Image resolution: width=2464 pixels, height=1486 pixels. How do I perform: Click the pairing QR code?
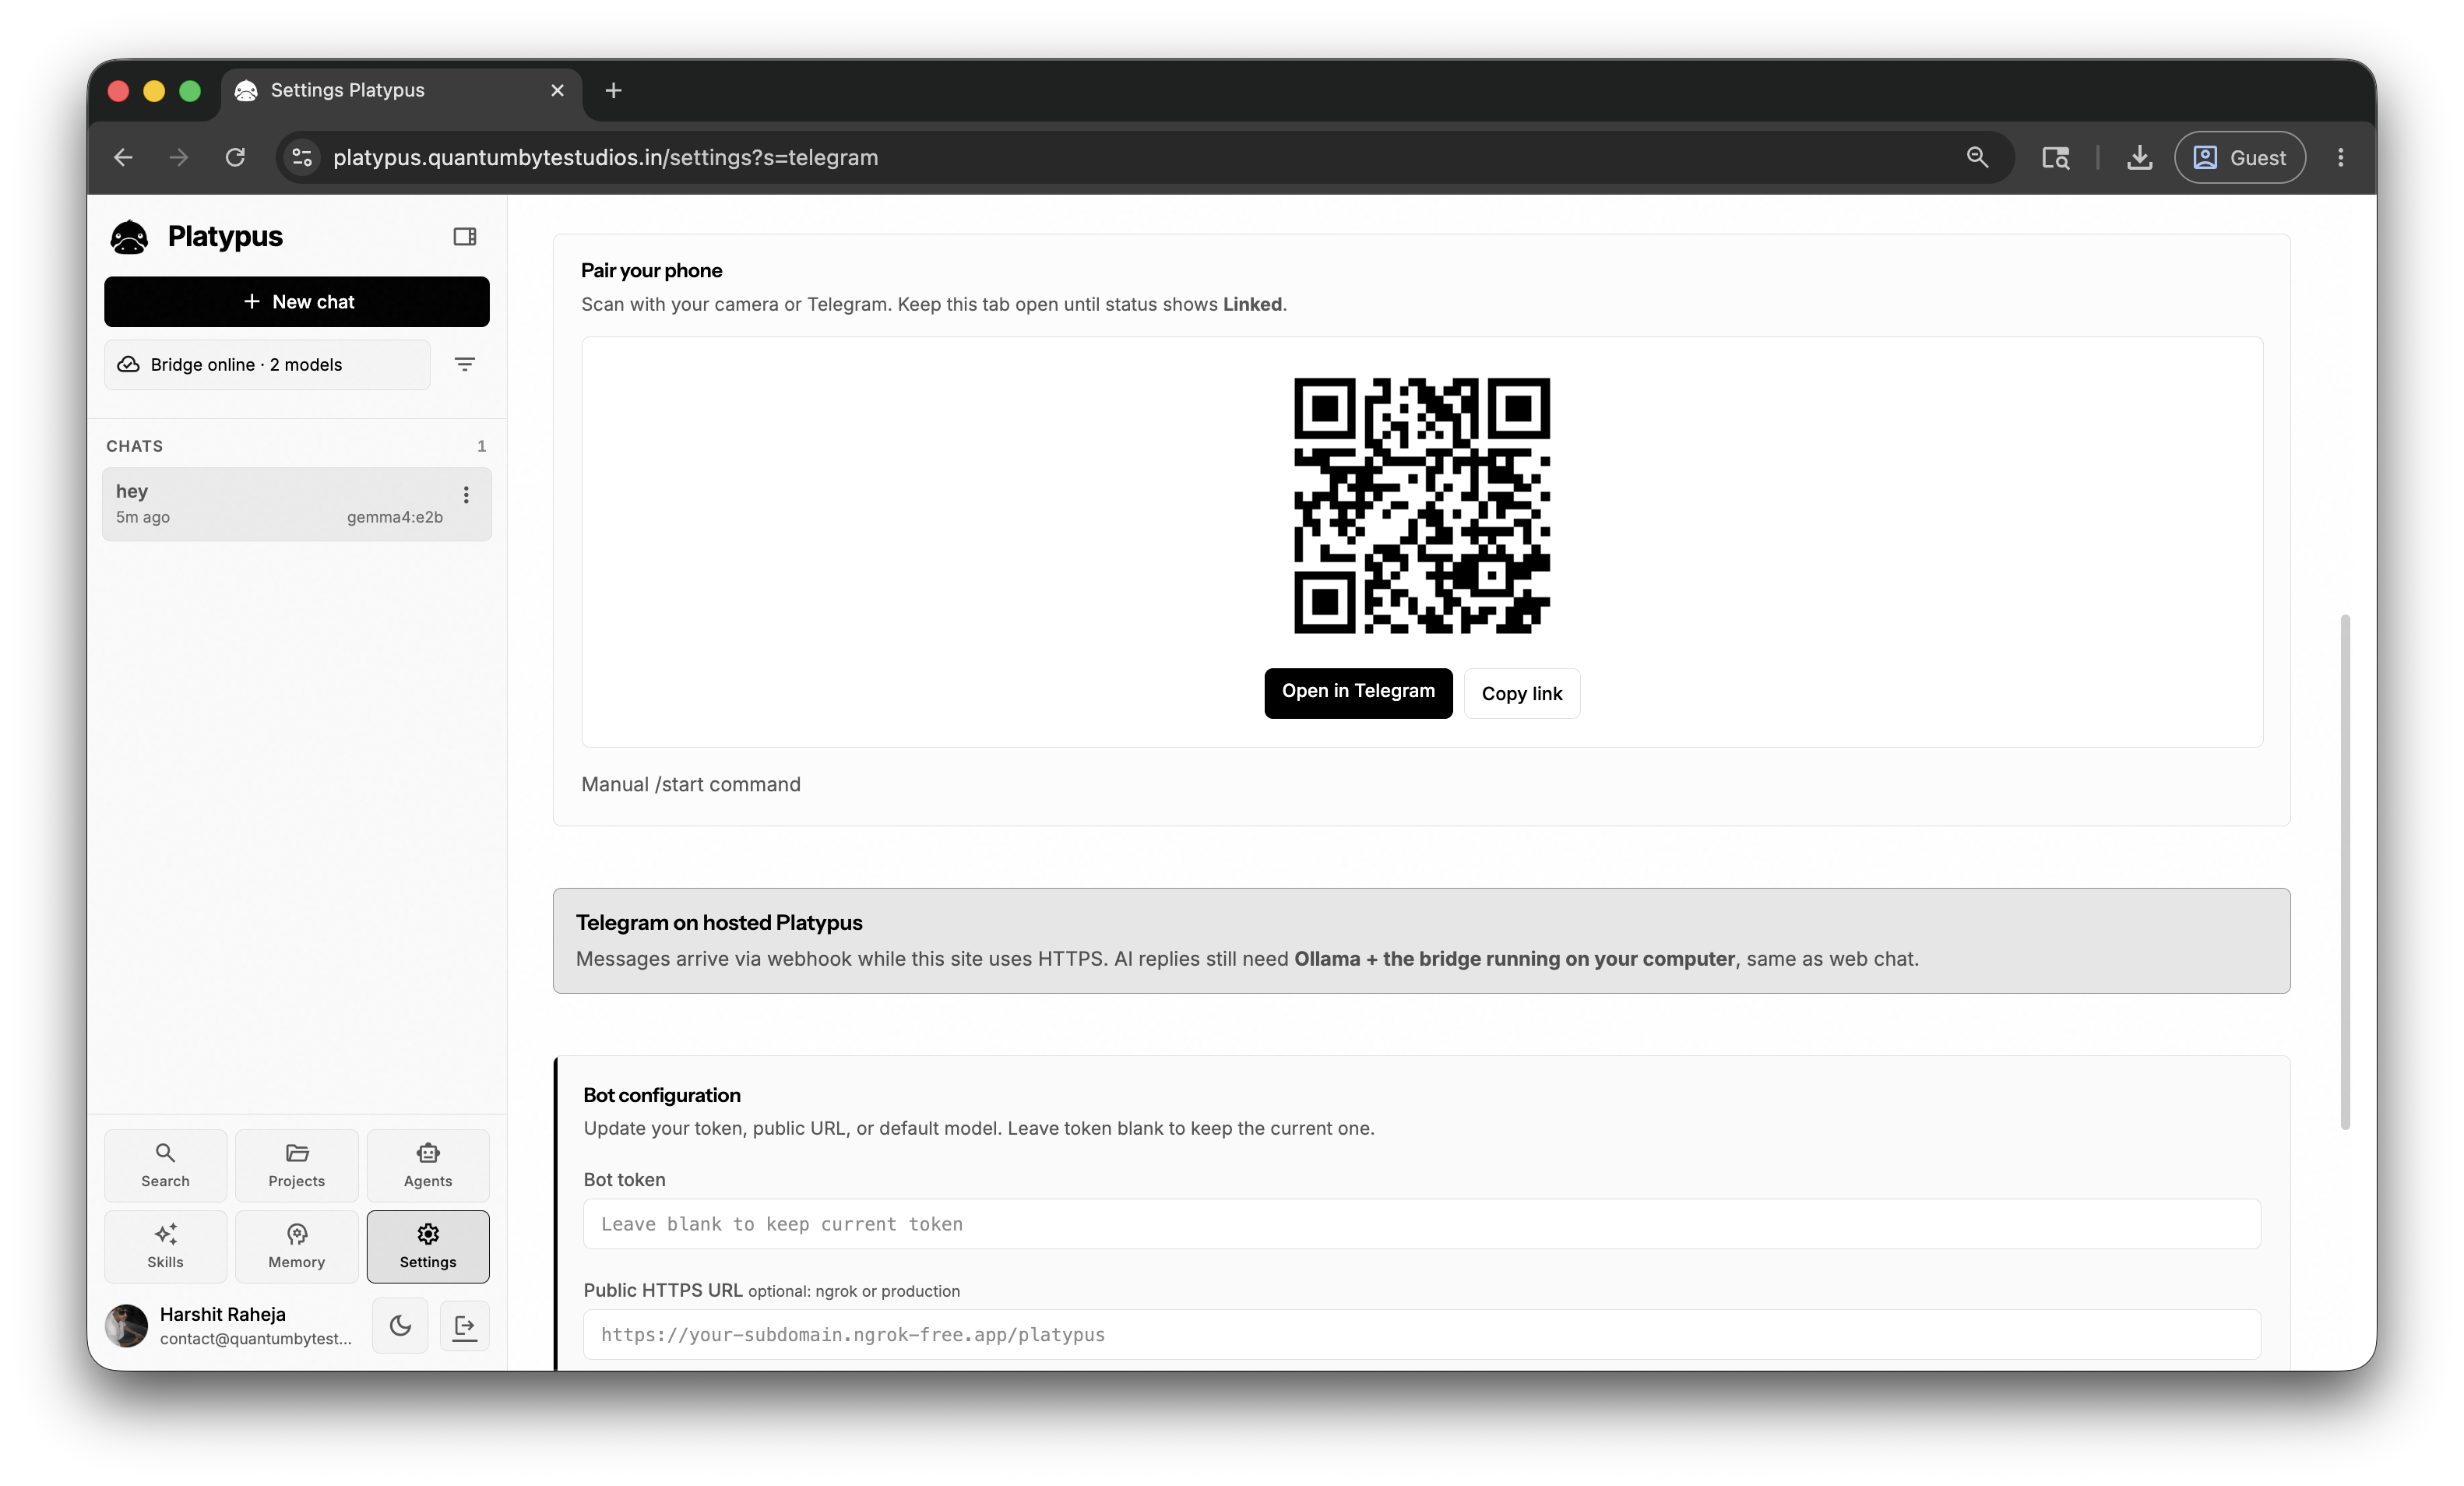click(1422, 505)
